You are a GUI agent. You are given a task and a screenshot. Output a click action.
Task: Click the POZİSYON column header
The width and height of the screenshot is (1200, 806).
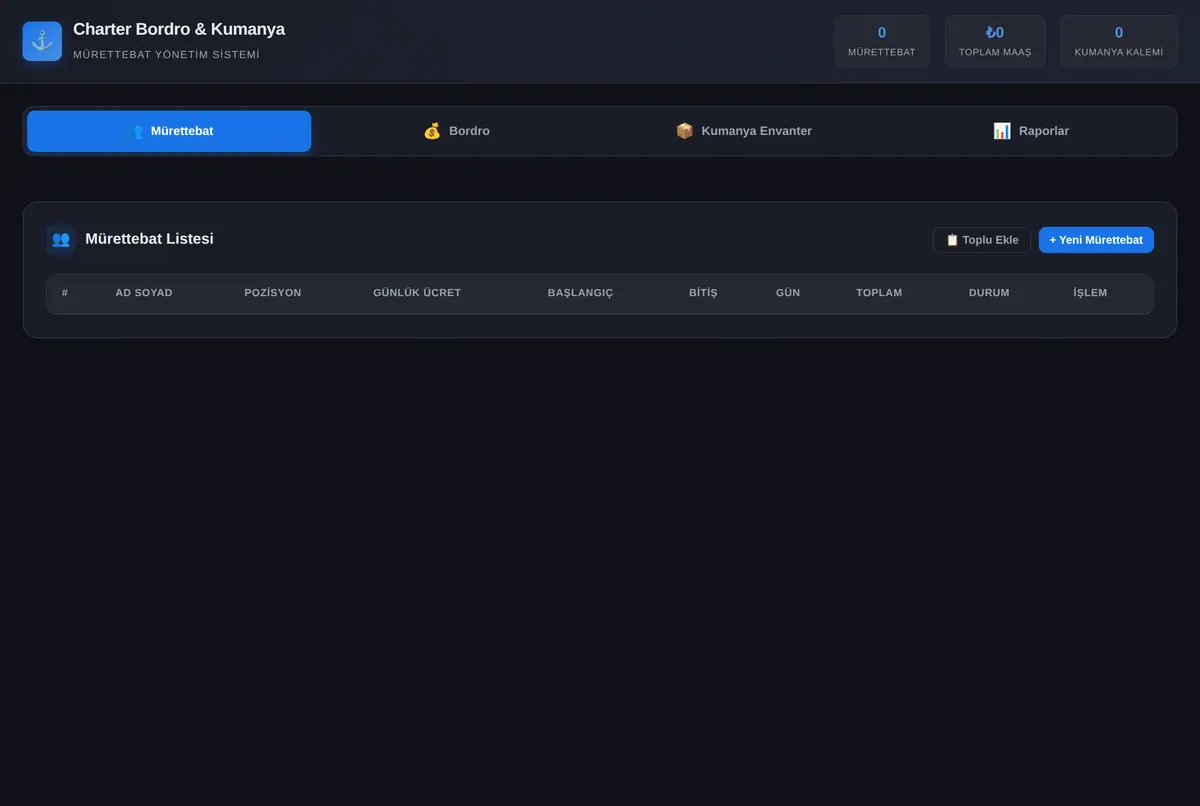tap(273, 293)
